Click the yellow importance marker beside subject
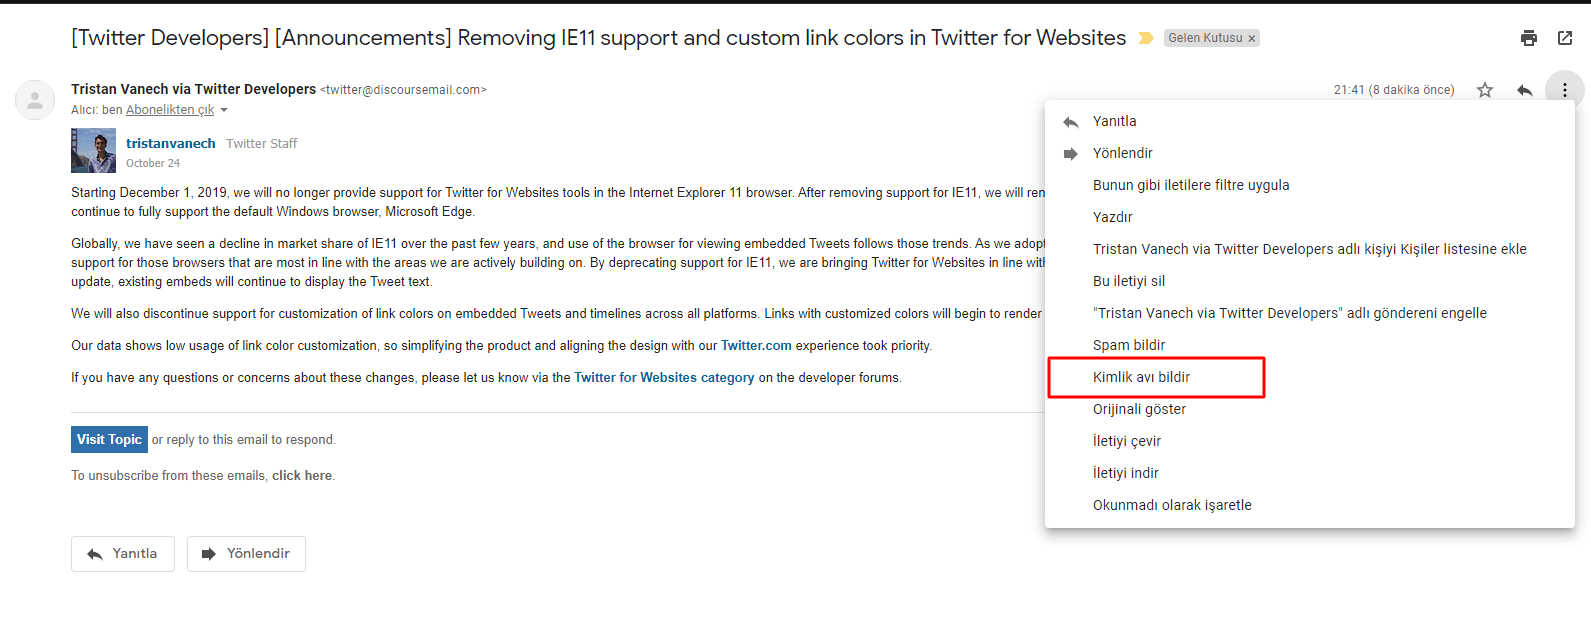The width and height of the screenshot is (1591, 627). [x=1146, y=38]
